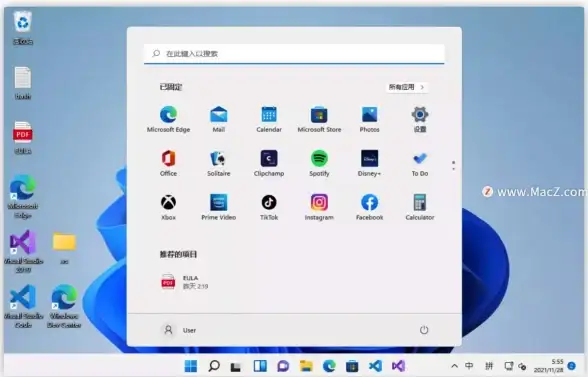588x377 pixels.
Task: Open Microsoft Edge from the taskbar
Action: [329, 366]
